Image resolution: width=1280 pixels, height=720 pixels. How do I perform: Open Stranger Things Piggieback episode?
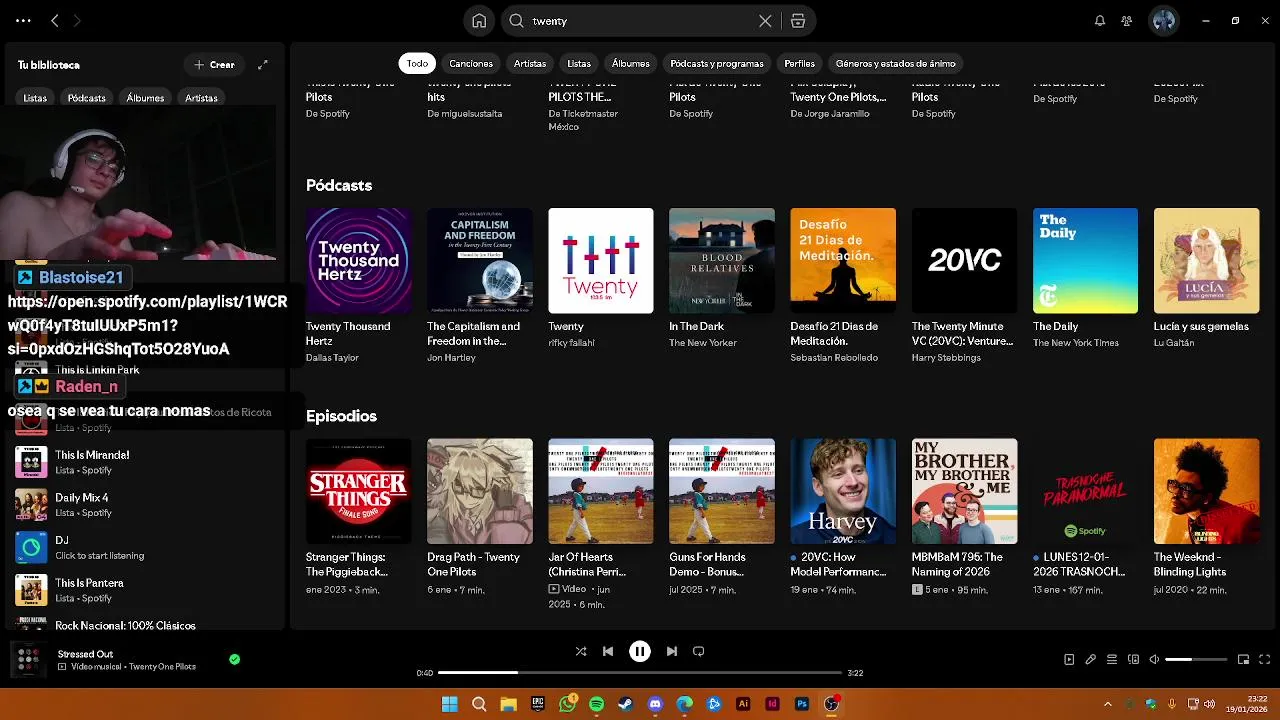pyautogui.click(x=358, y=491)
